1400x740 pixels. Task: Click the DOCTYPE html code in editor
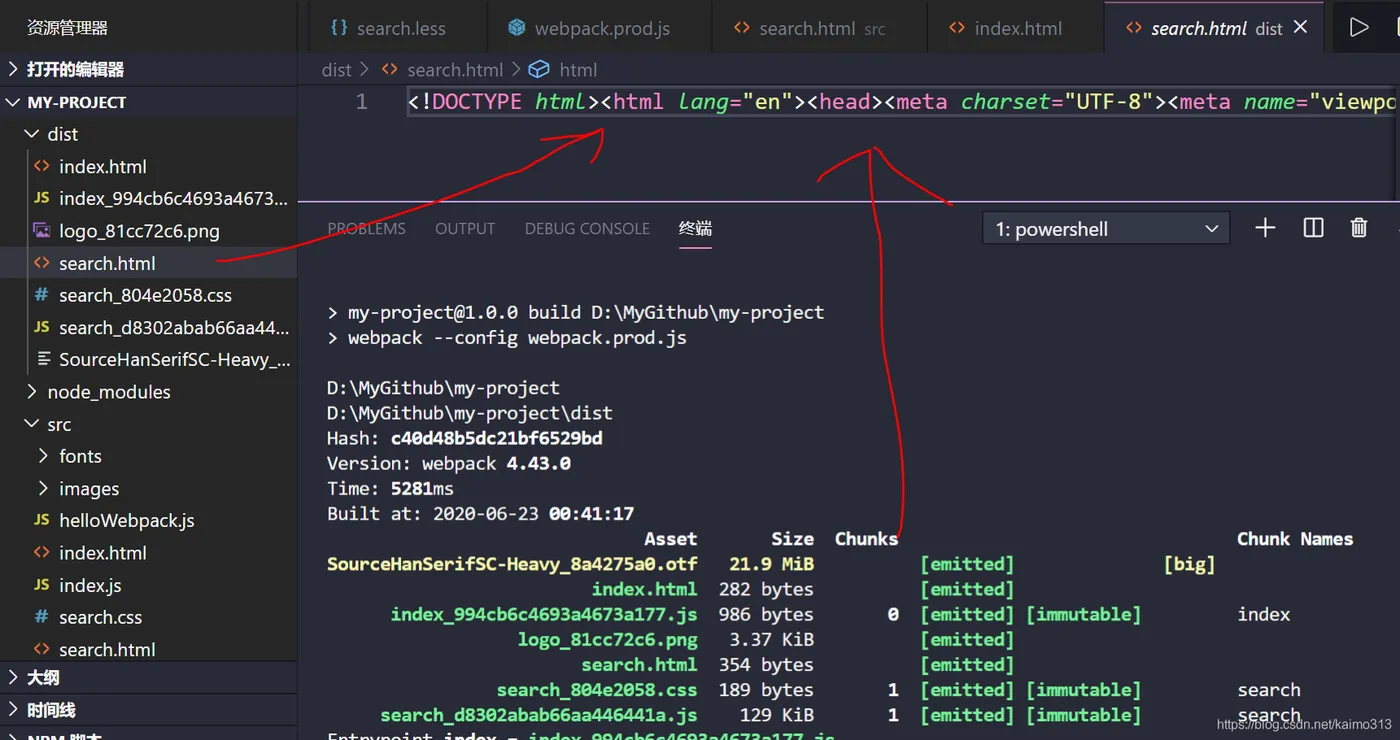[x=503, y=102]
